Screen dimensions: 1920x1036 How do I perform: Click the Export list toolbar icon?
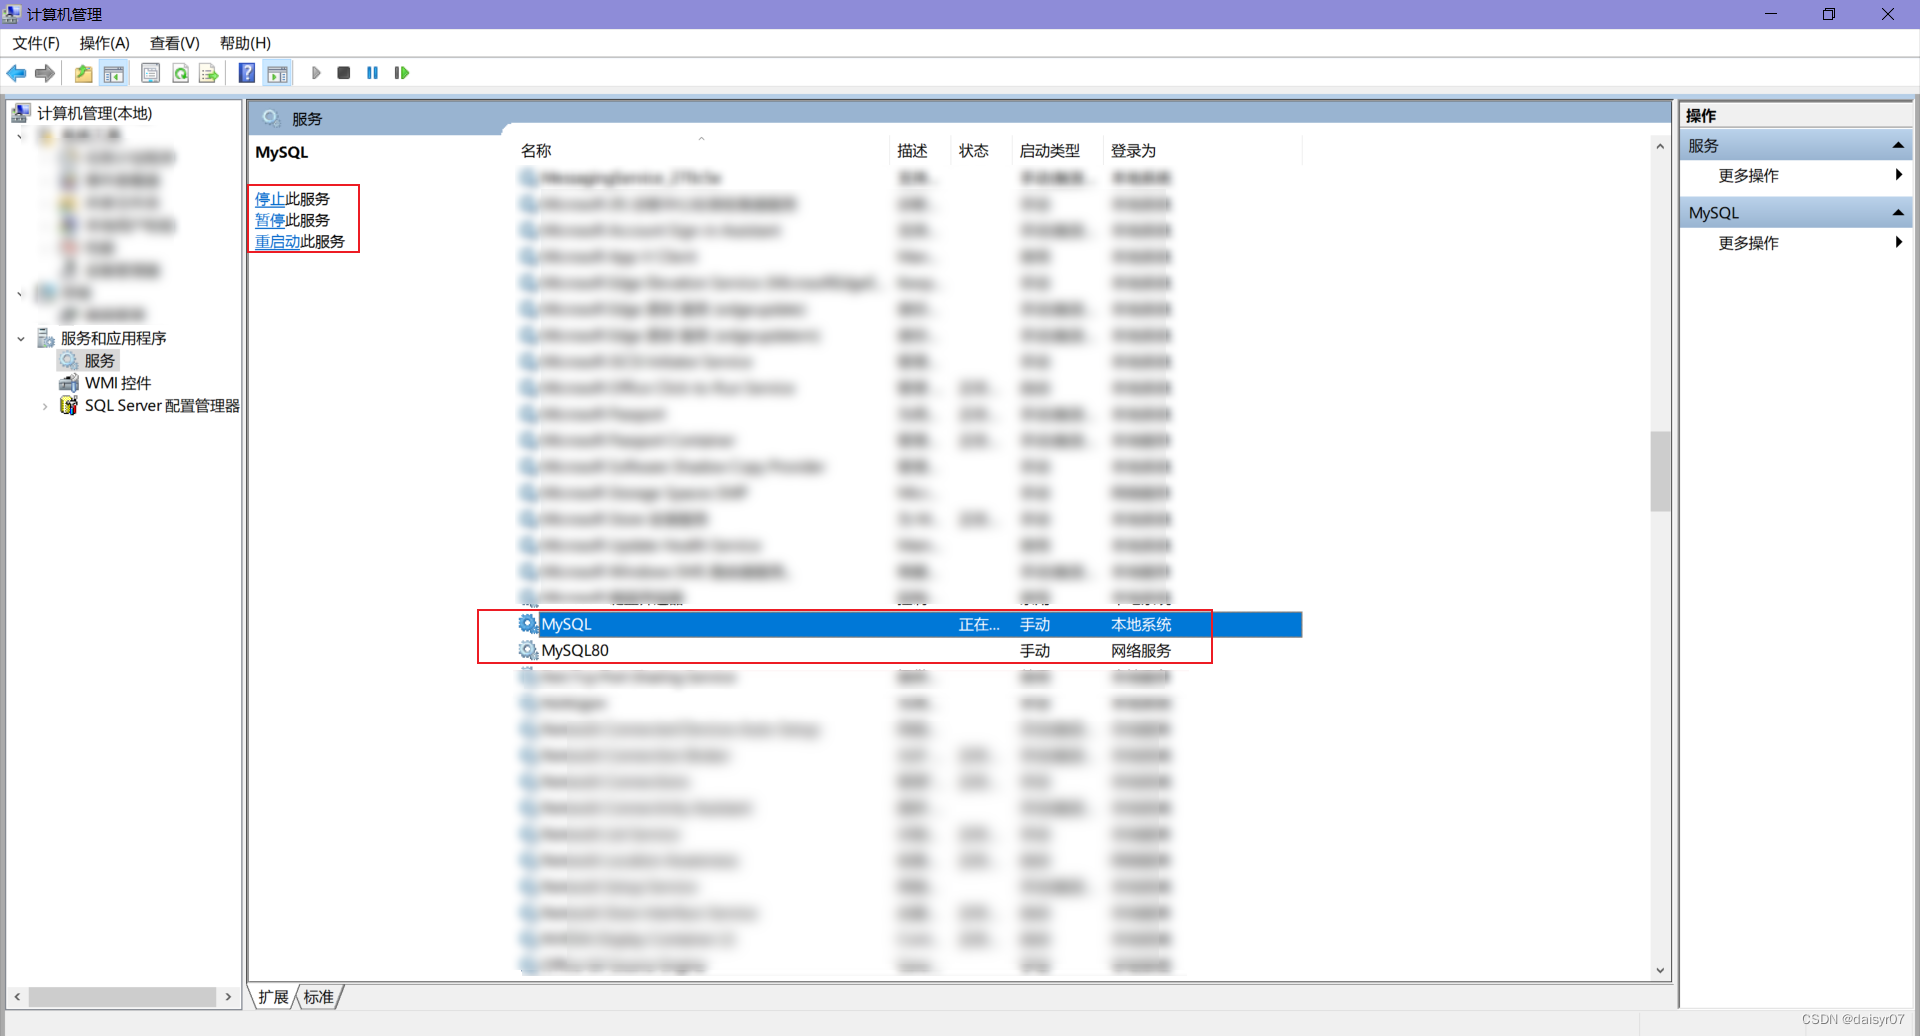pos(208,73)
